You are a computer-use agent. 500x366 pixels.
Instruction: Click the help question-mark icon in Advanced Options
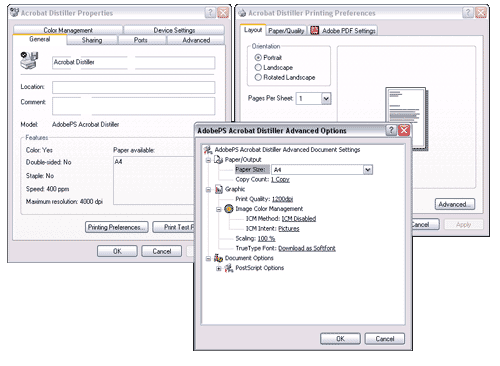coord(391,130)
